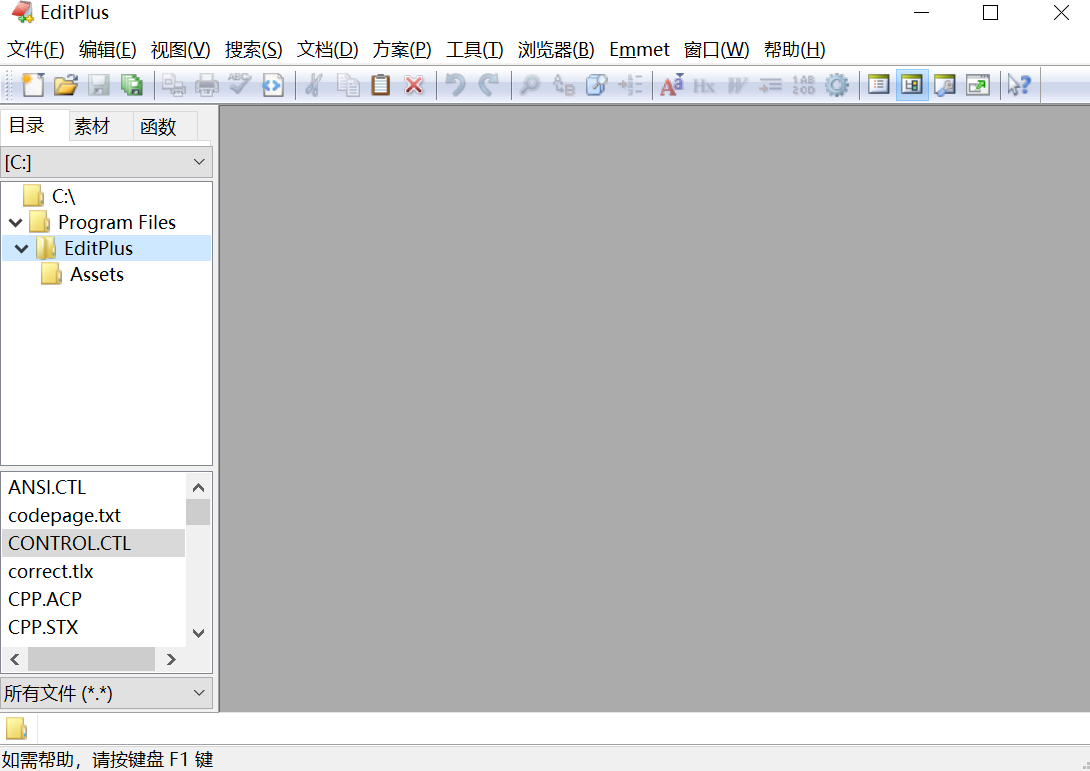Click the Undo arrow icon

pyautogui.click(x=455, y=85)
